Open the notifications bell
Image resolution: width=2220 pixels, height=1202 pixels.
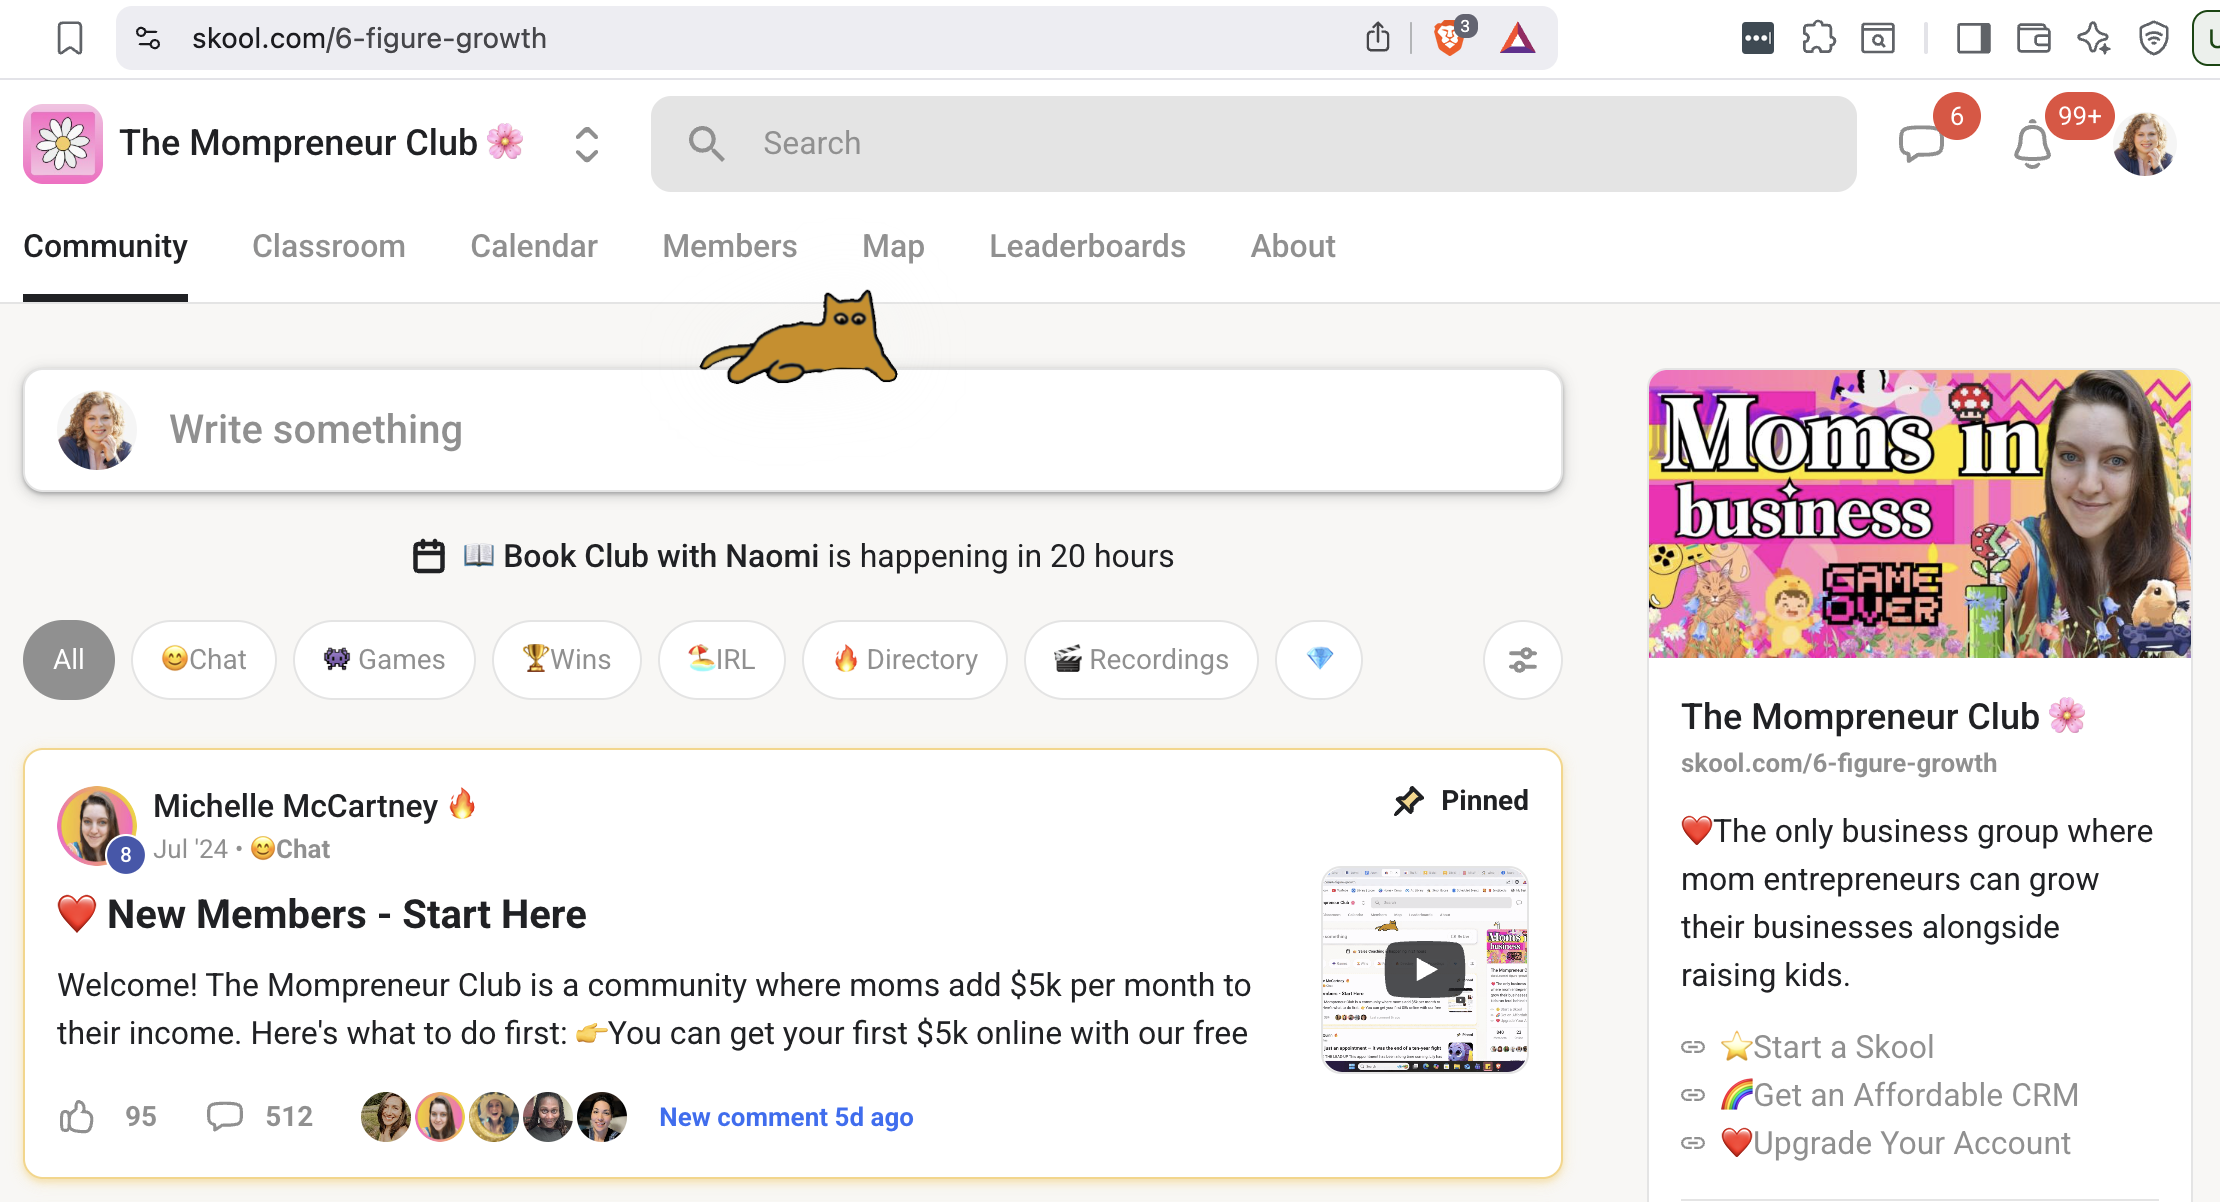point(2032,144)
